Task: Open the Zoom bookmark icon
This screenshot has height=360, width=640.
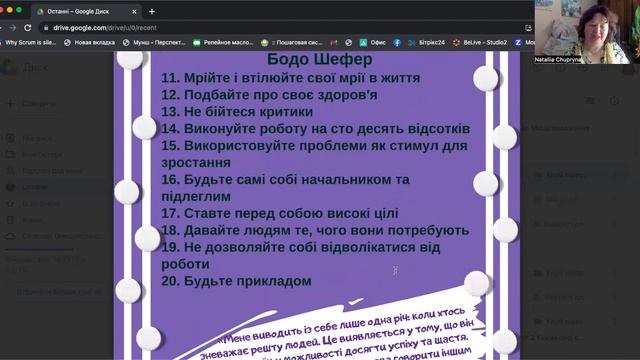Action: [x=518, y=42]
